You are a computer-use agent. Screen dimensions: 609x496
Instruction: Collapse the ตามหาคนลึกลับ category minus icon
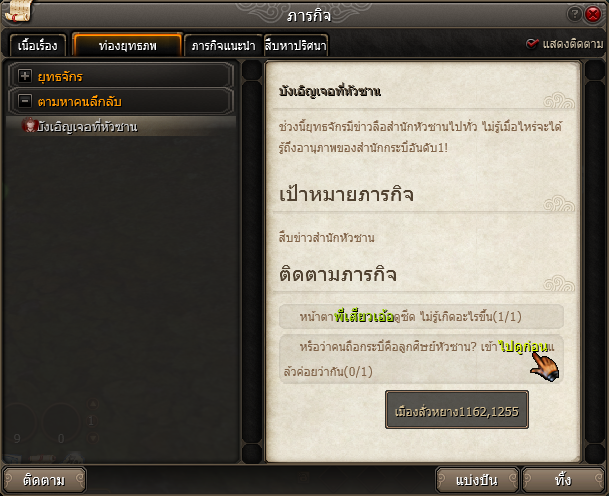pos(25,101)
